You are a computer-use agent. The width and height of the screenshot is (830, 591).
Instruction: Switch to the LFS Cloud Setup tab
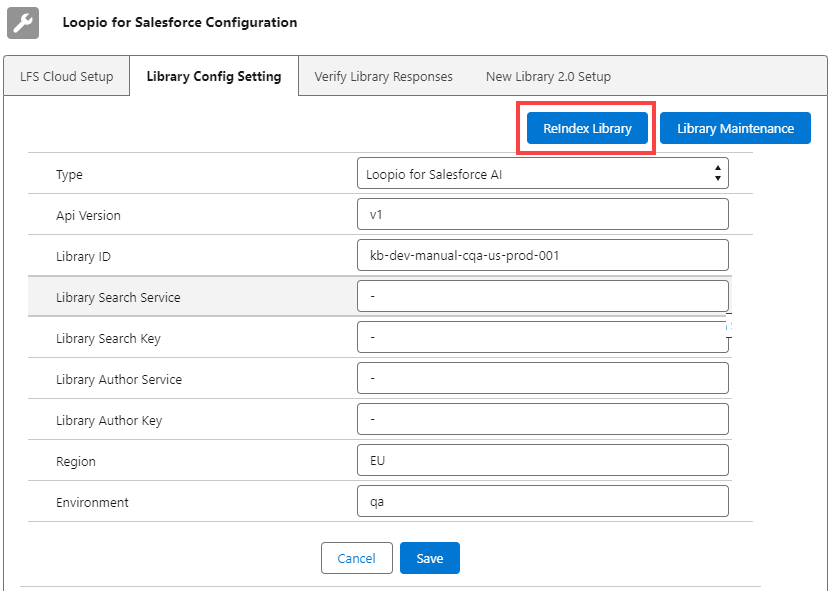click(x=67, y=76)
